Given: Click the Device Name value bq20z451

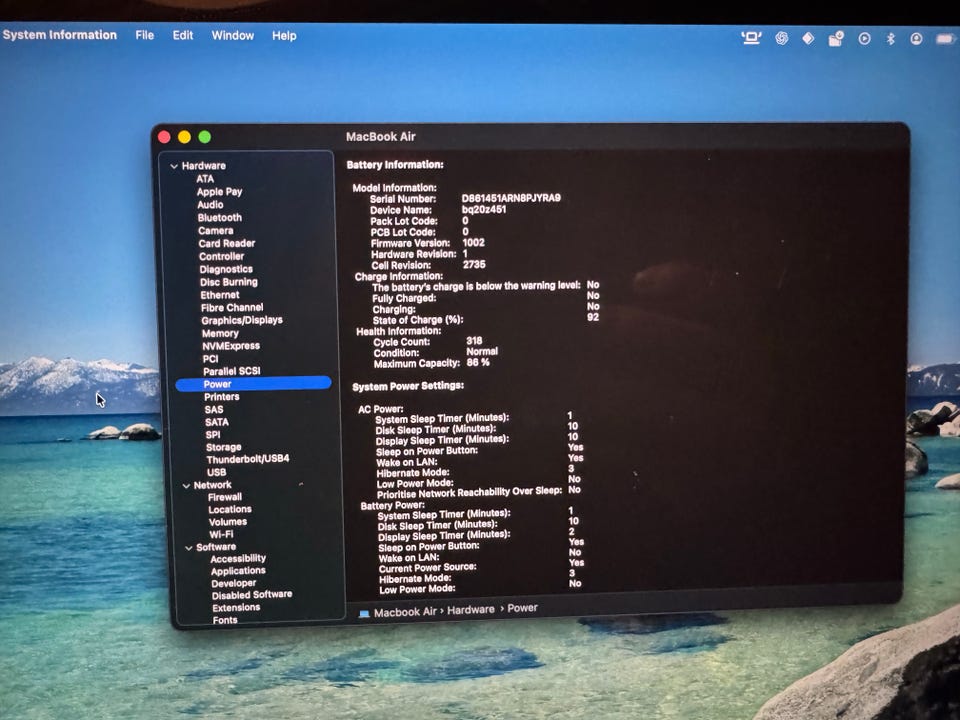Looking at the screenshot, I should coord(484,209).
